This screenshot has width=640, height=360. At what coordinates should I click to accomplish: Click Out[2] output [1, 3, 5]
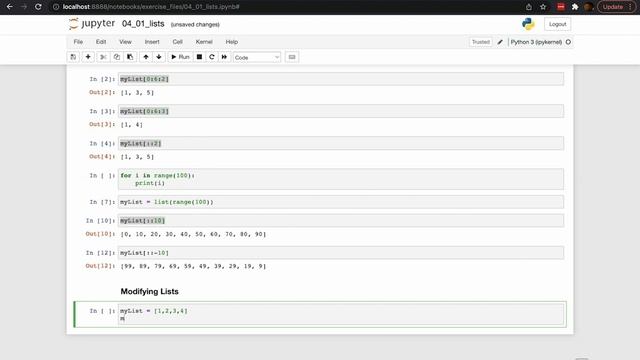click(137, 93)
